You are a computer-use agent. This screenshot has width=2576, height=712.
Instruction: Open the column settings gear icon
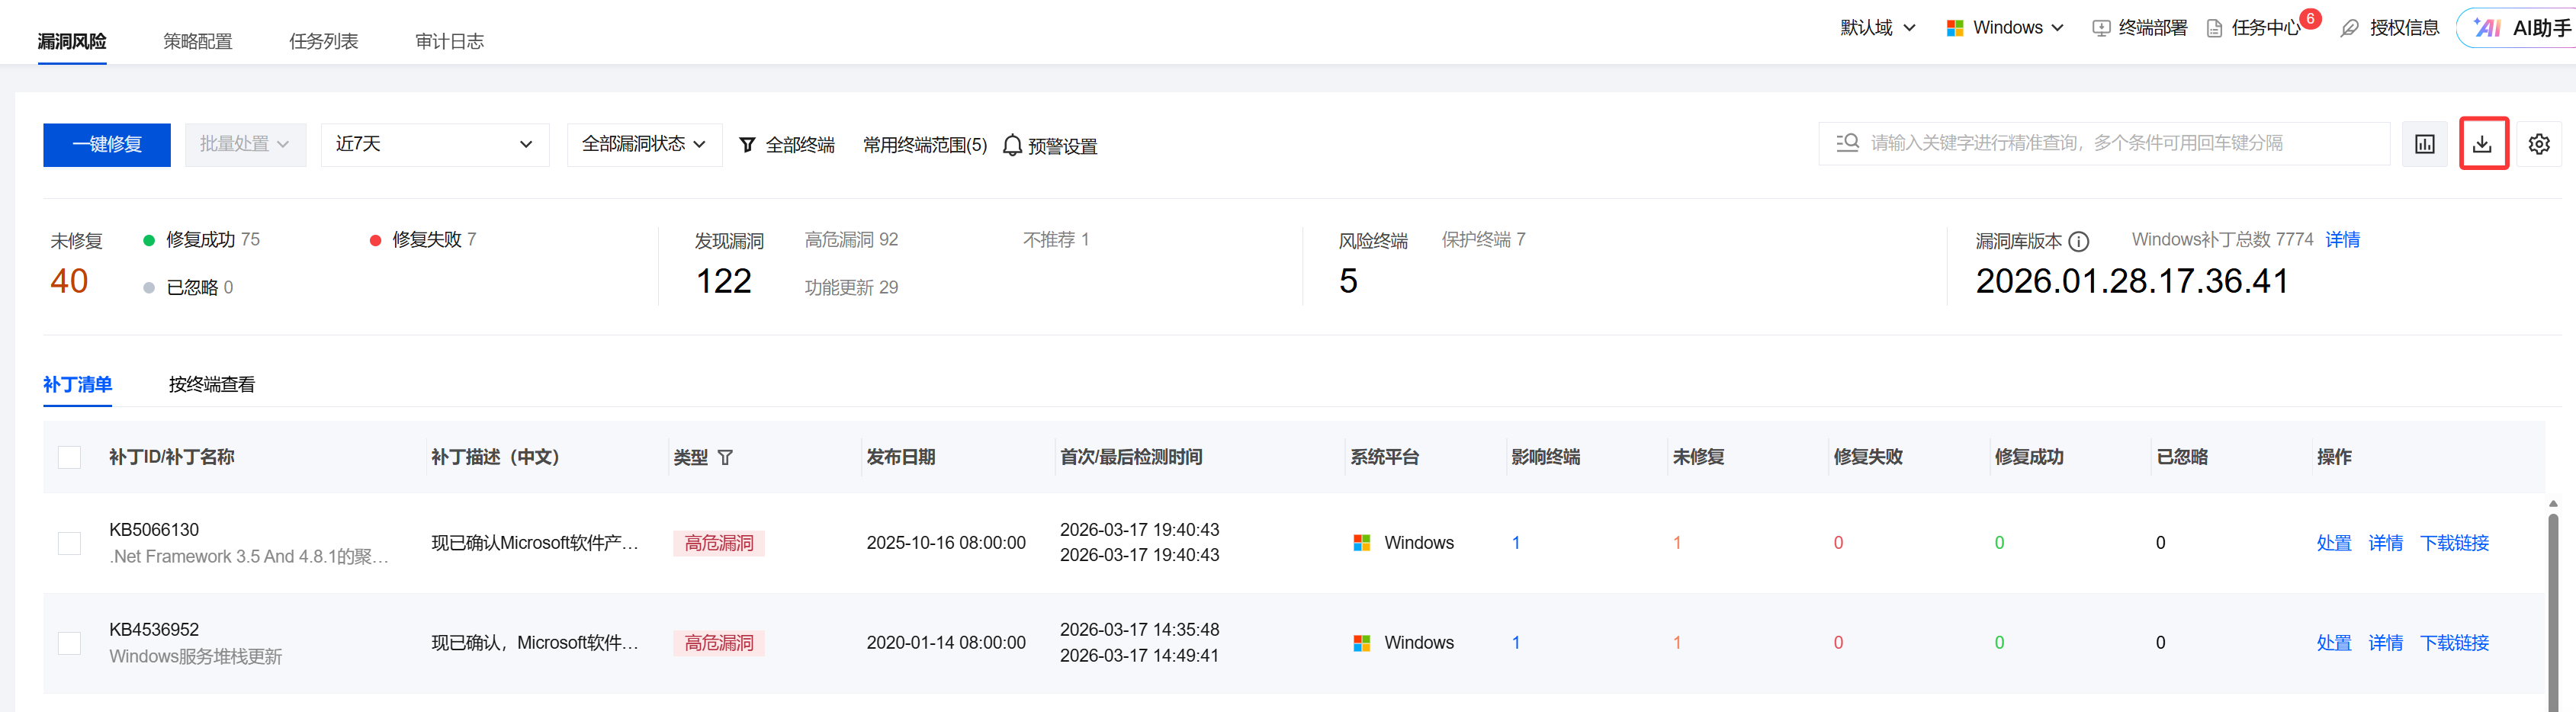pos(2539,144)
